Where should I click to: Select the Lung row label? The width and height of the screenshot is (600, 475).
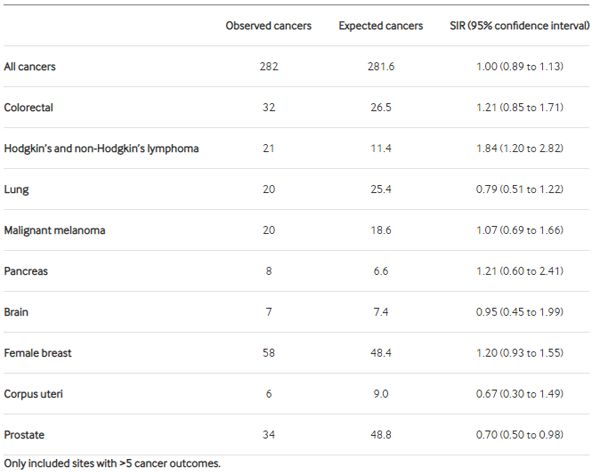[x=15, y=189]
